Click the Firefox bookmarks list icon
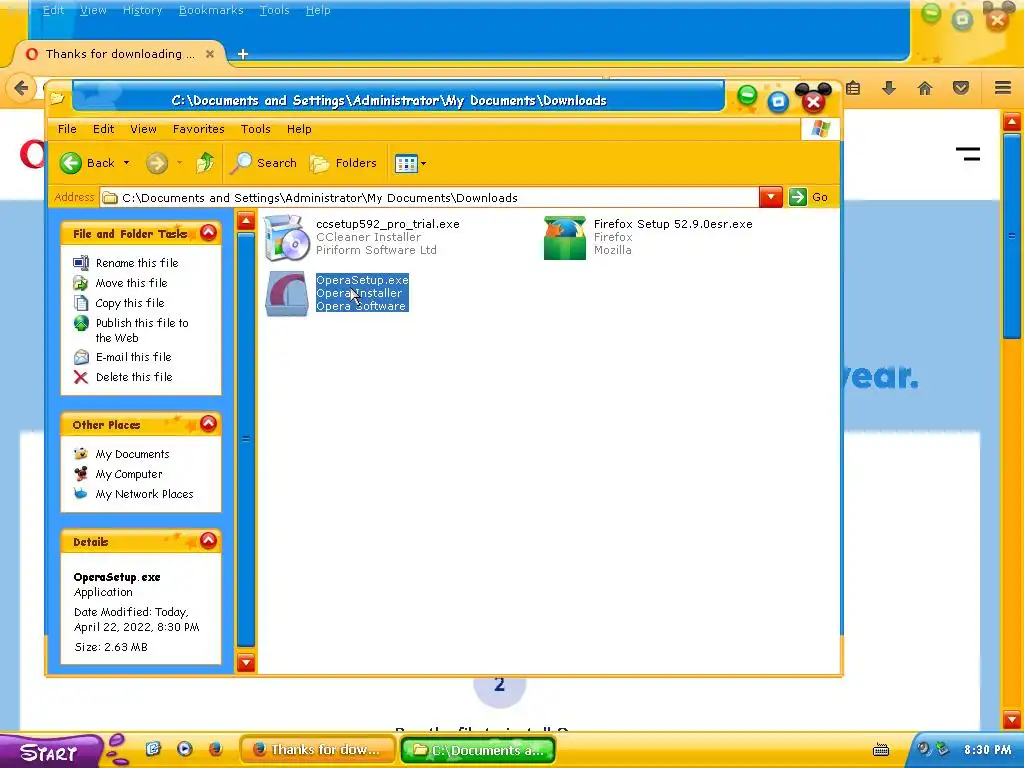 coord(853,88)
